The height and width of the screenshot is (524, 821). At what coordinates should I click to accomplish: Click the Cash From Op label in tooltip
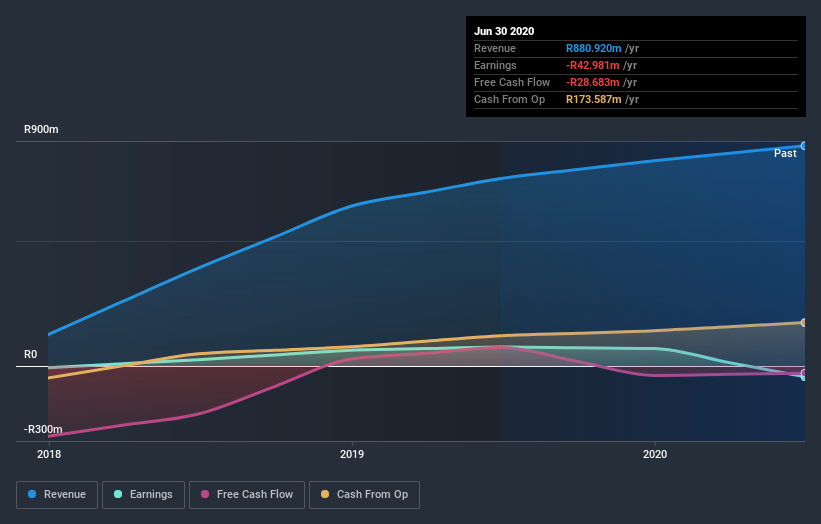tap(509, 99)
